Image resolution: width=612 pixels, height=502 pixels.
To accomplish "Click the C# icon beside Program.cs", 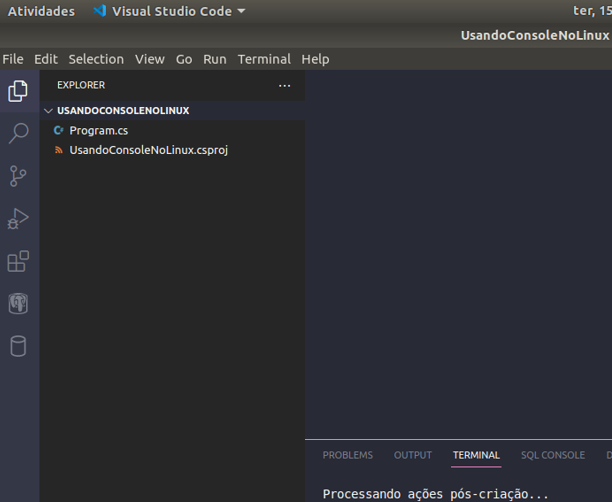I will pos(59,130).
